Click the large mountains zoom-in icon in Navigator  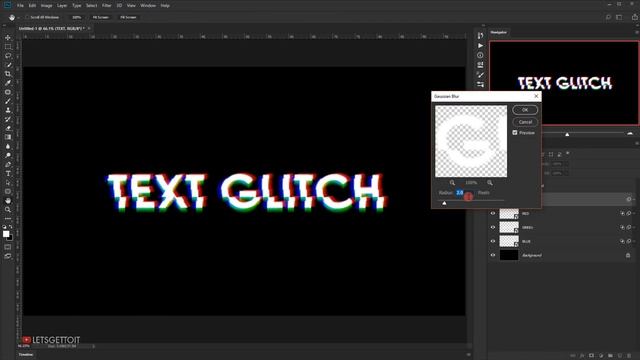click(x=630, y=133)
